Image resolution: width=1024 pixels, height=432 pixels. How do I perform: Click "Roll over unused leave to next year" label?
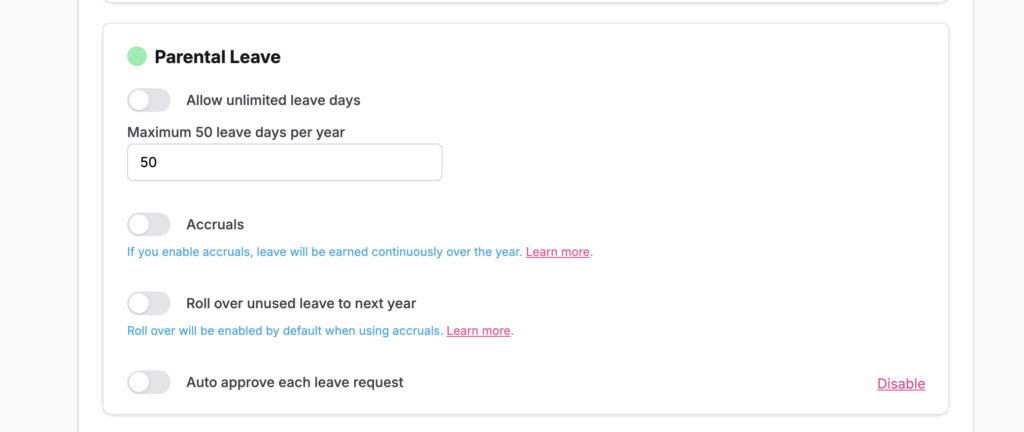pos(301,303)
